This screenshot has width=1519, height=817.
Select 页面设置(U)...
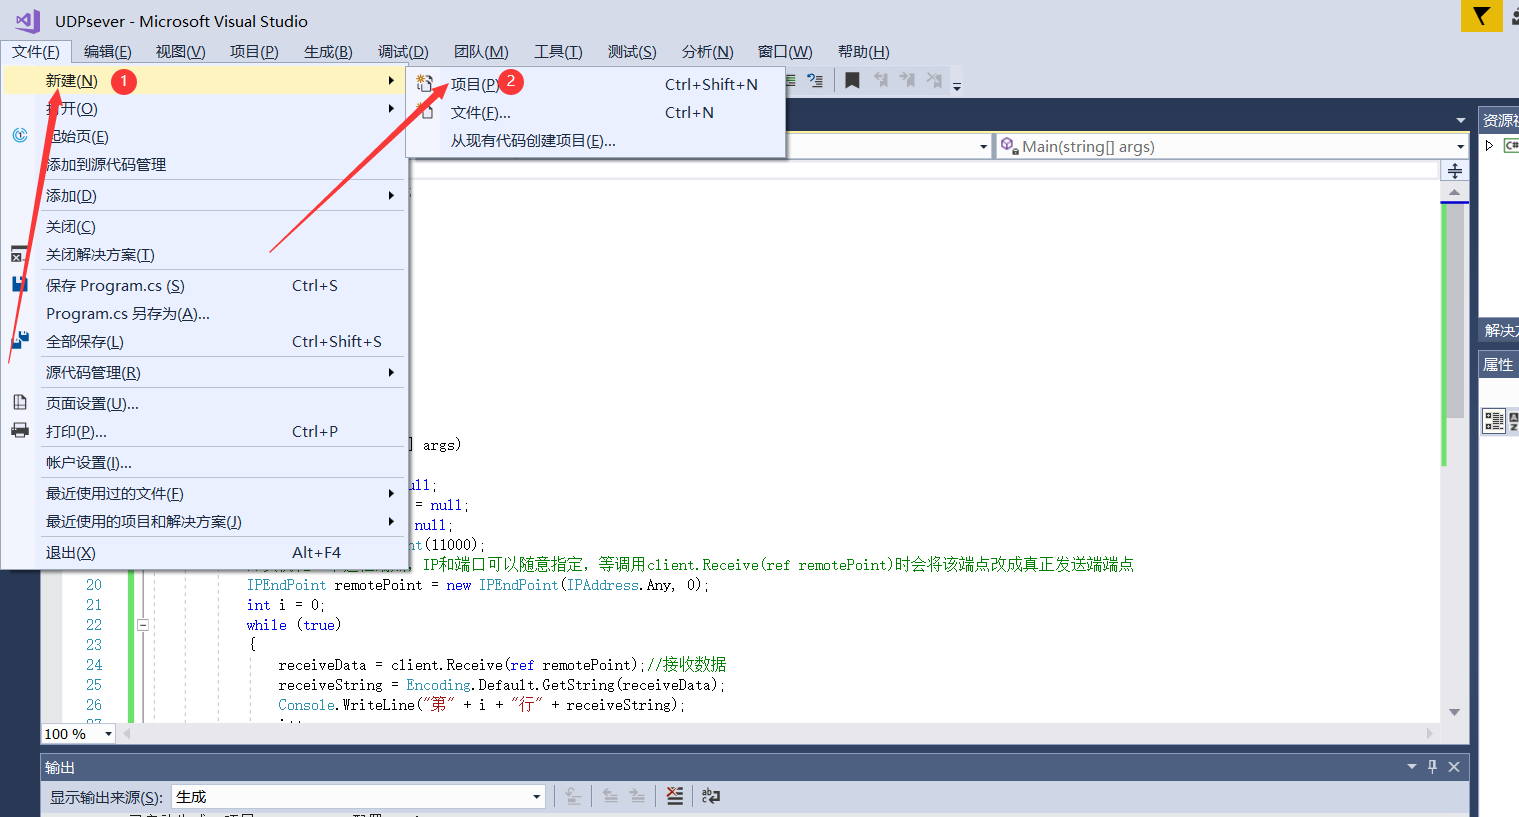[203, 403]
